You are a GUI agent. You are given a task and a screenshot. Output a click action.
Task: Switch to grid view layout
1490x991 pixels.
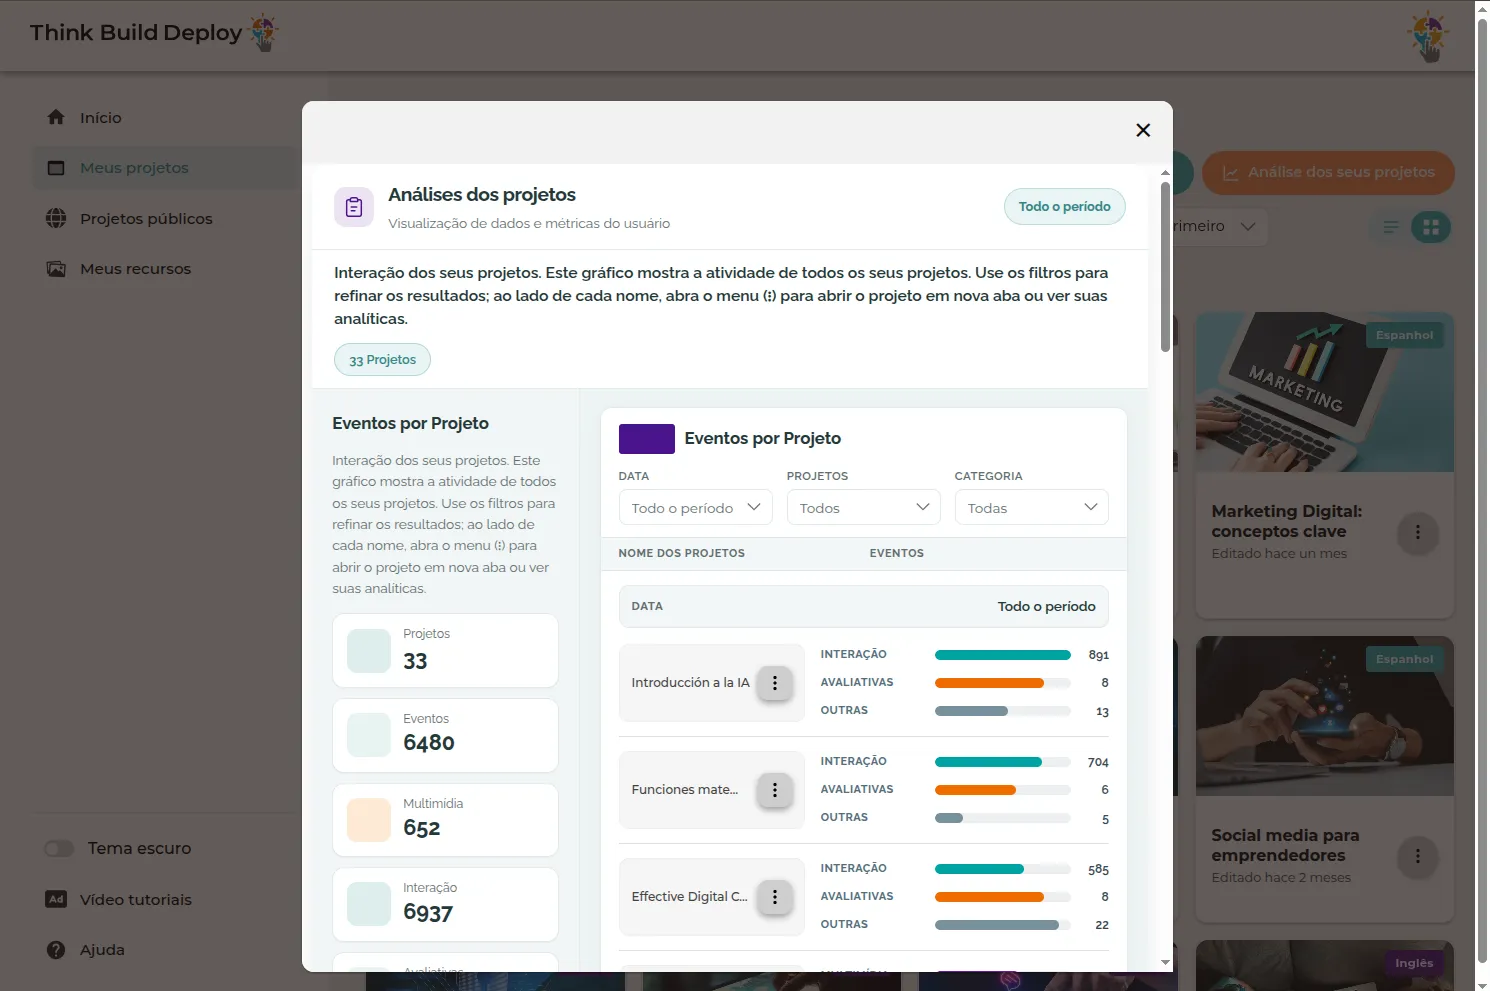coord(1431,227)
